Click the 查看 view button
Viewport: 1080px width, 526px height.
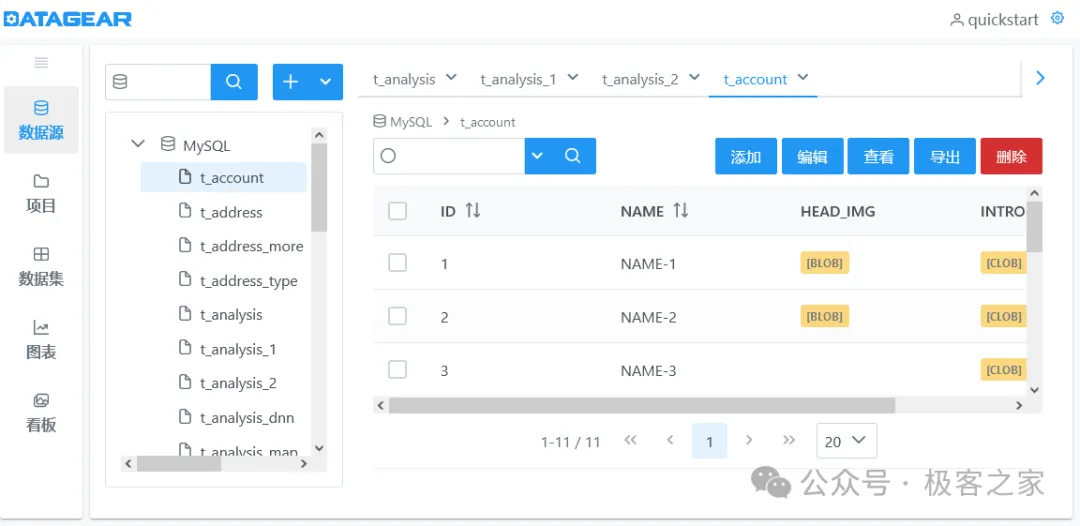click(x=878, y=156)
